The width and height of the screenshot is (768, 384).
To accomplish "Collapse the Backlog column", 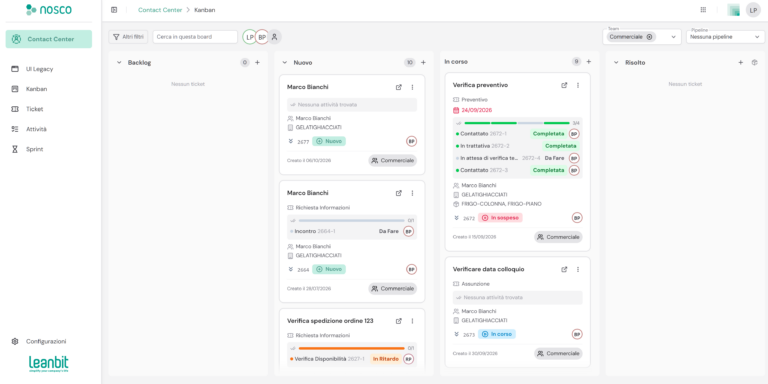I will (x=119, y=63).
